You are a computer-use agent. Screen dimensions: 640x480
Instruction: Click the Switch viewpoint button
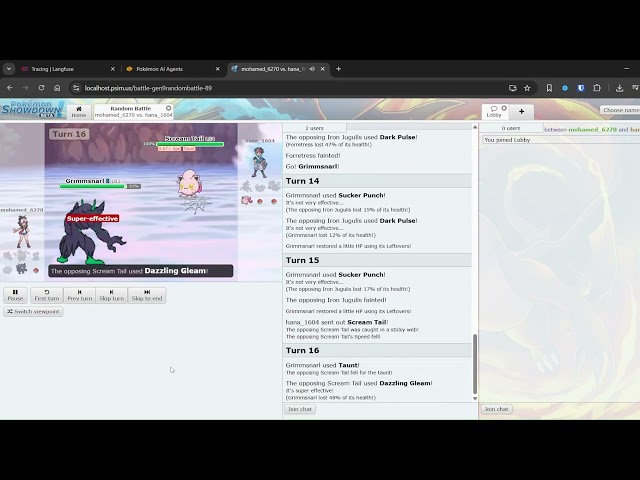33,311
